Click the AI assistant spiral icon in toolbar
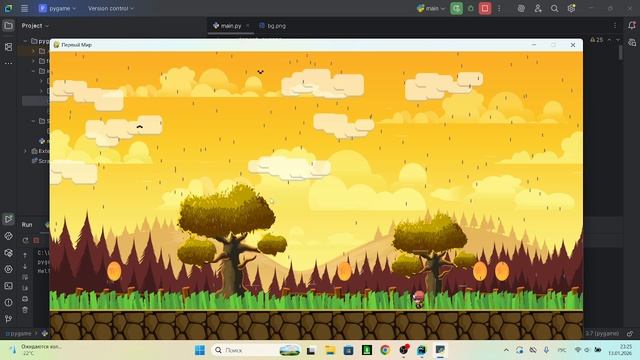Image resolution: width=640 pixels, height=360 pixels. click(x=521, y=8)
